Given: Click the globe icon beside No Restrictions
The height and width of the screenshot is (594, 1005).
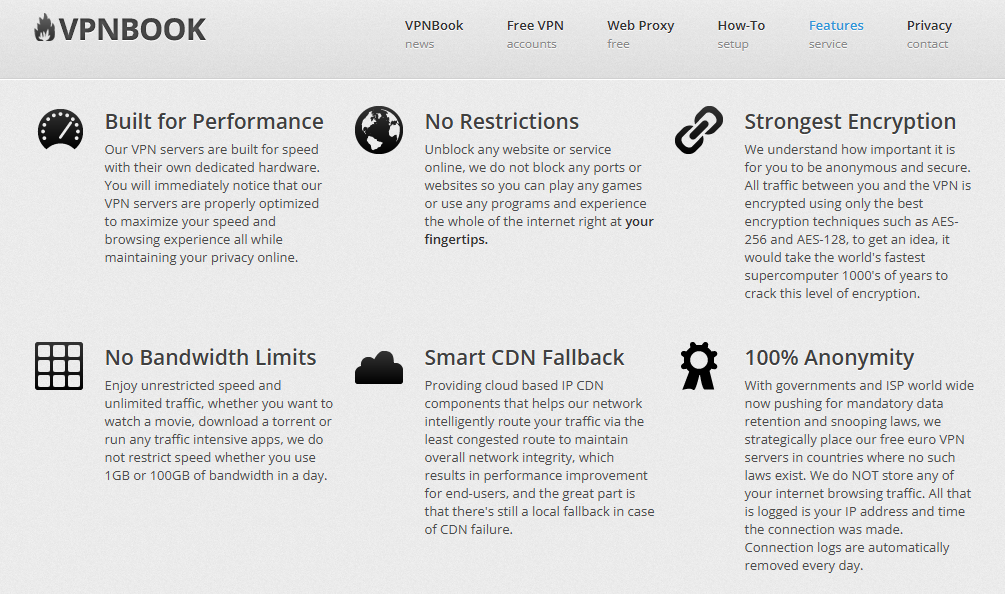Looking at the screenshot, I should 379,130.
